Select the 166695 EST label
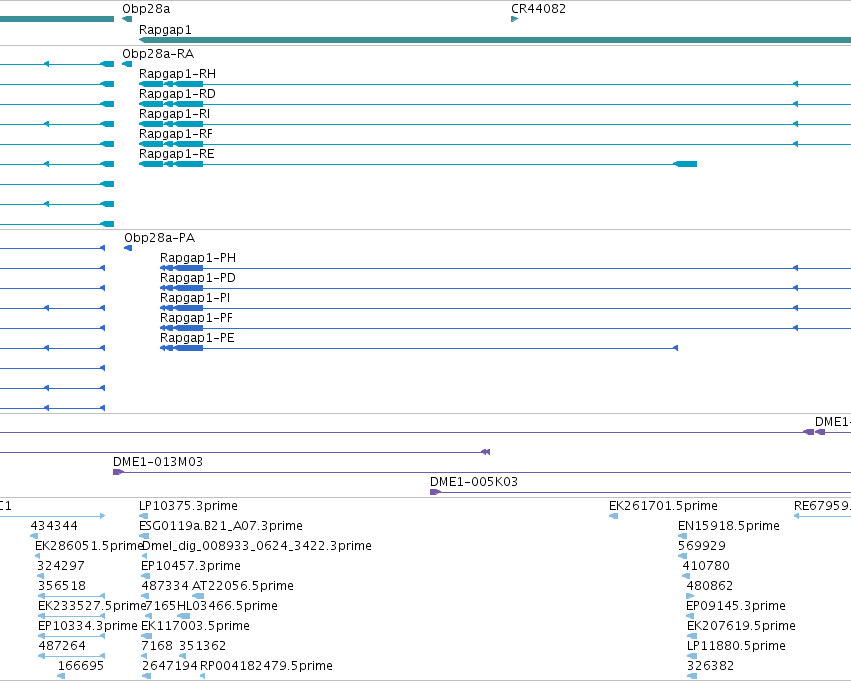Screen dimensions: 851x681 coord(81,666)
